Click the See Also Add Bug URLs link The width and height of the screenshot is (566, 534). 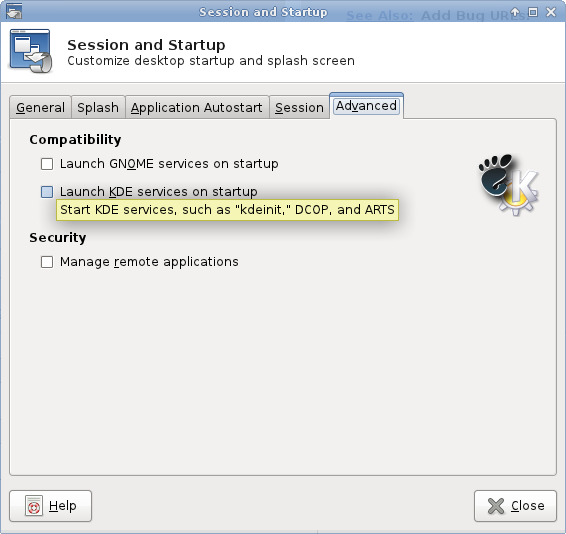[x=437, y=16]
